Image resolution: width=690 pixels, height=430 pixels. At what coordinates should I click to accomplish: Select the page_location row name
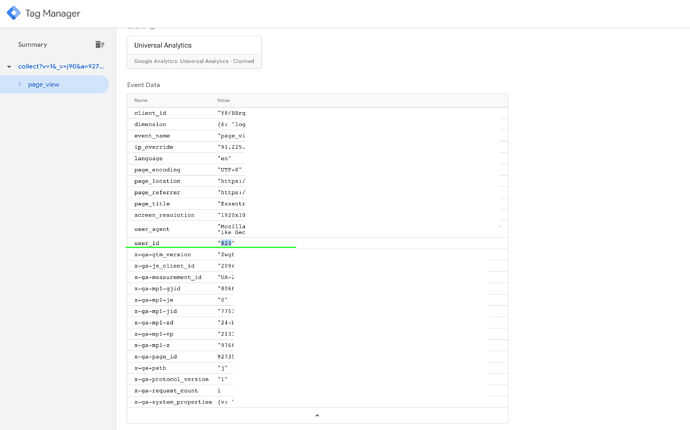click(x=157, y=181)
